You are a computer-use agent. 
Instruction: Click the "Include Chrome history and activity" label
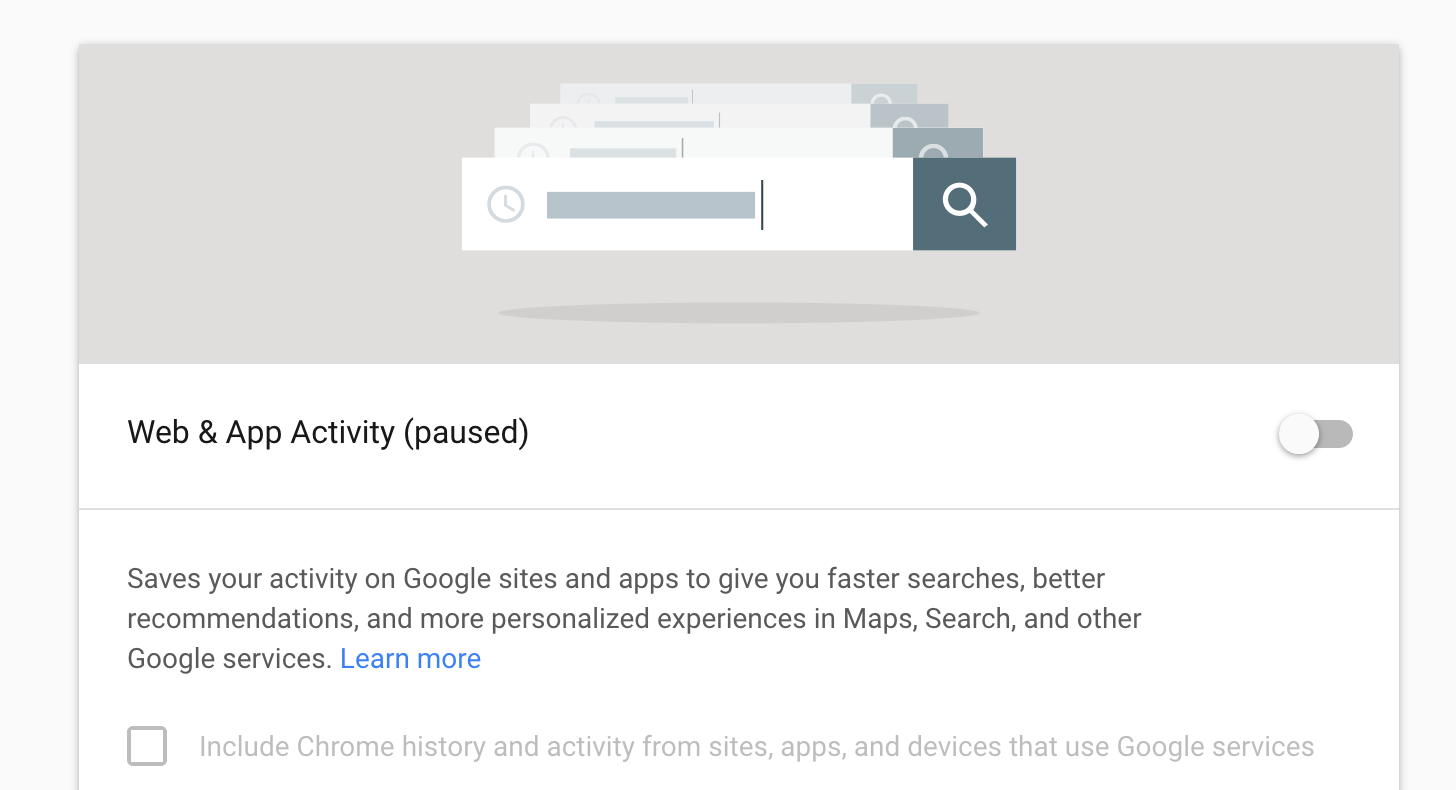(x=756, y=747)
